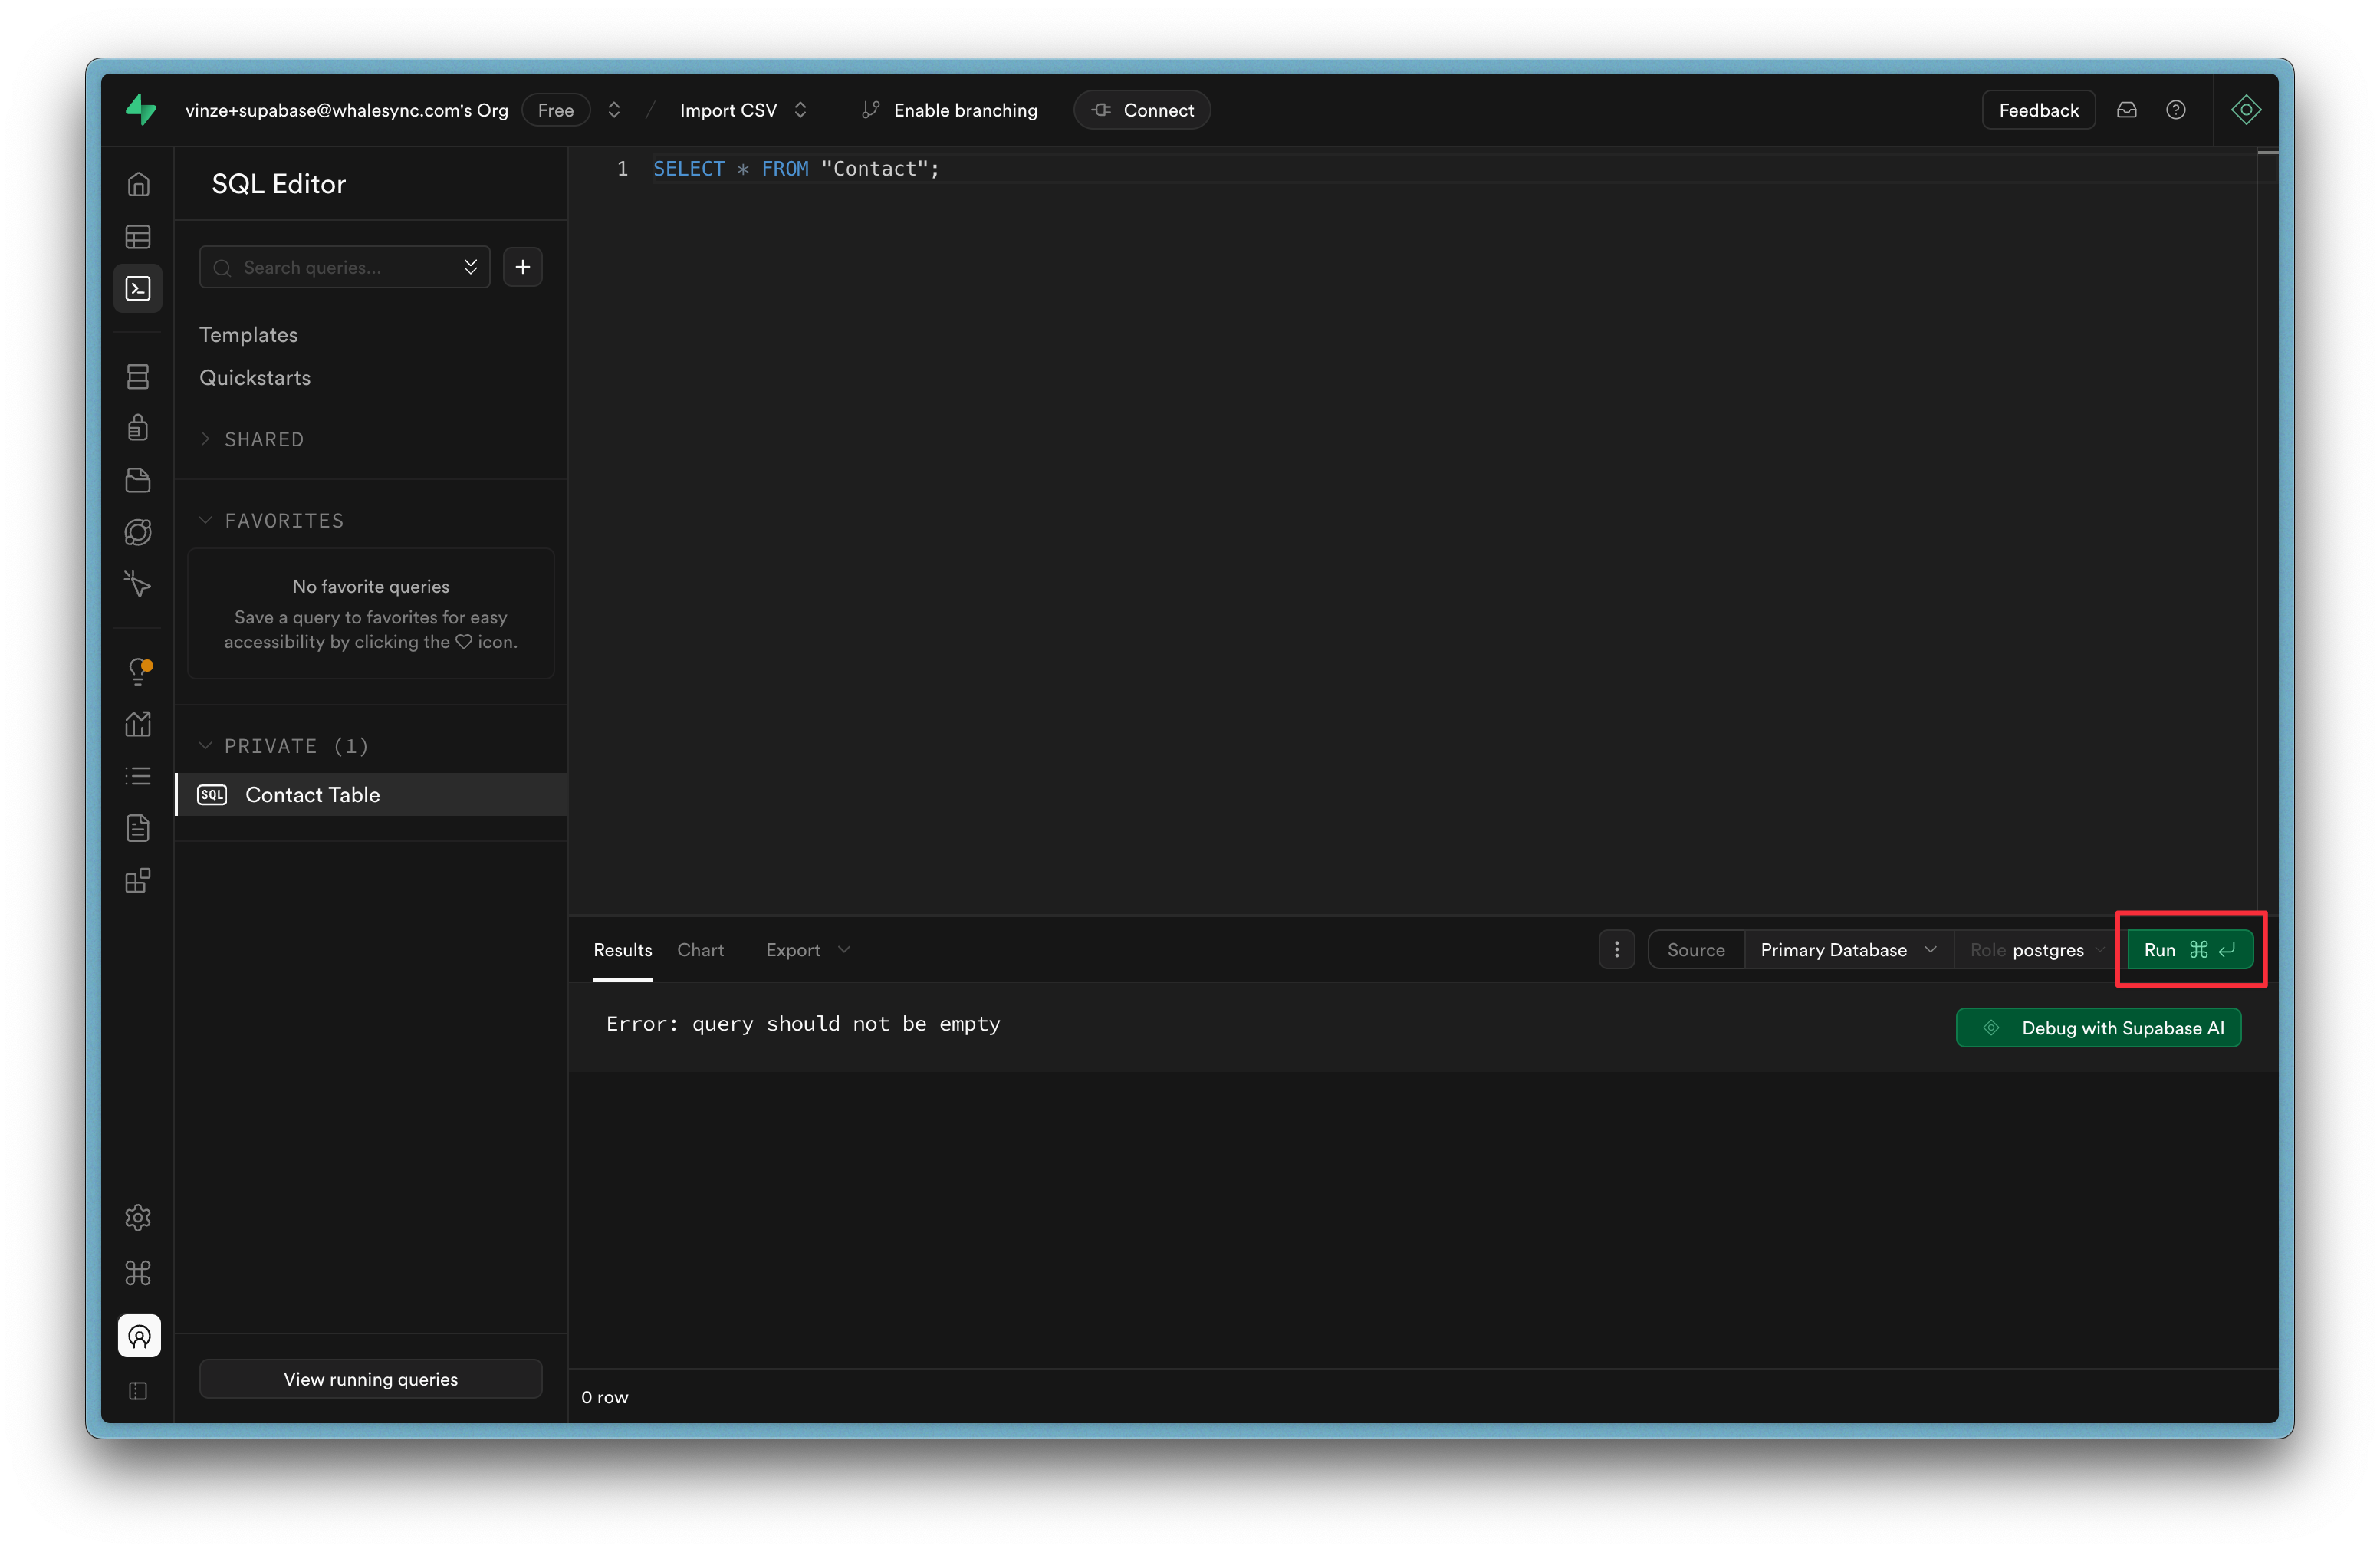Open the command menu icon in sidebar
Image resolution: width=2380 pixels, height=1552 pixels.
pyautogui.click(x=138, y=1273)
